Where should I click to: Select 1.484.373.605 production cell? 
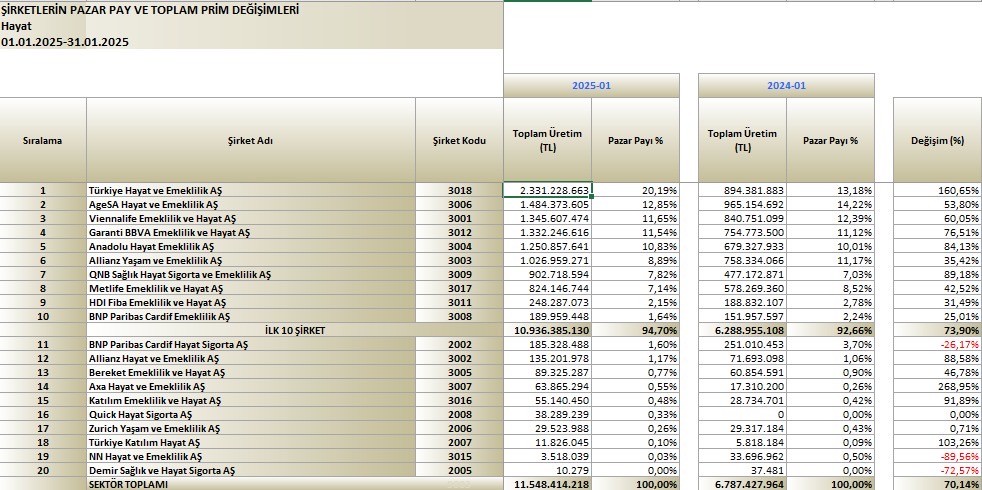547,204
